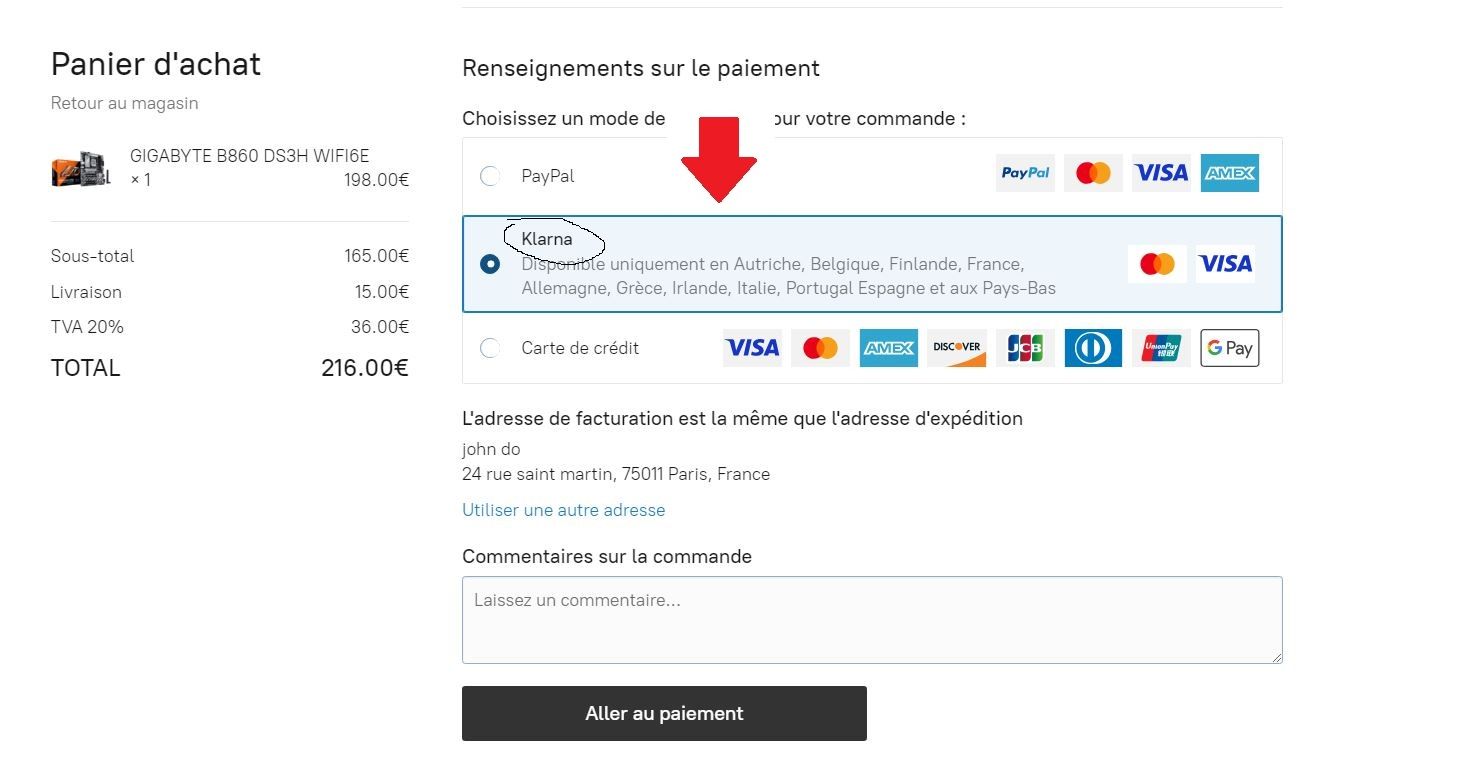Select the Carte de crédit radio button
The image size is (1462, 784).
(490, 348)
